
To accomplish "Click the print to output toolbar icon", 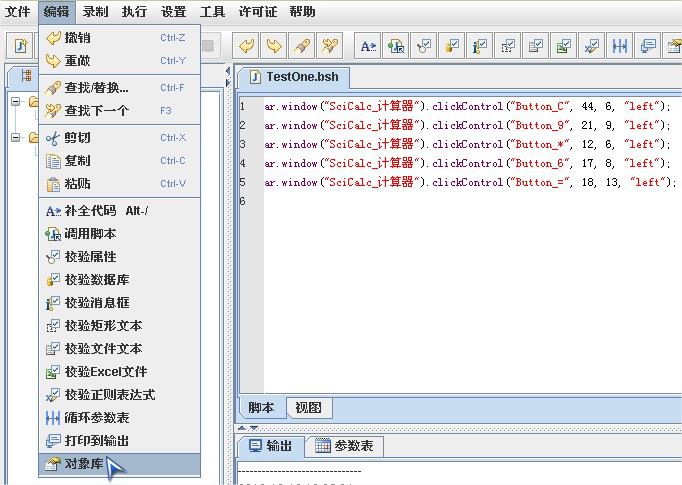I will (x=648, y=46).
